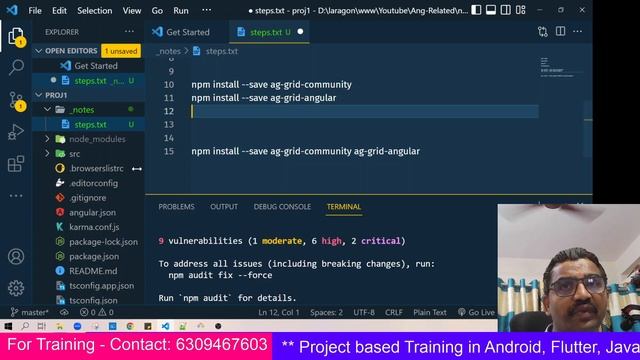Toggle the bottom panel layout button
The width and height of the screenshot is (640, 360).
point(491,10)
